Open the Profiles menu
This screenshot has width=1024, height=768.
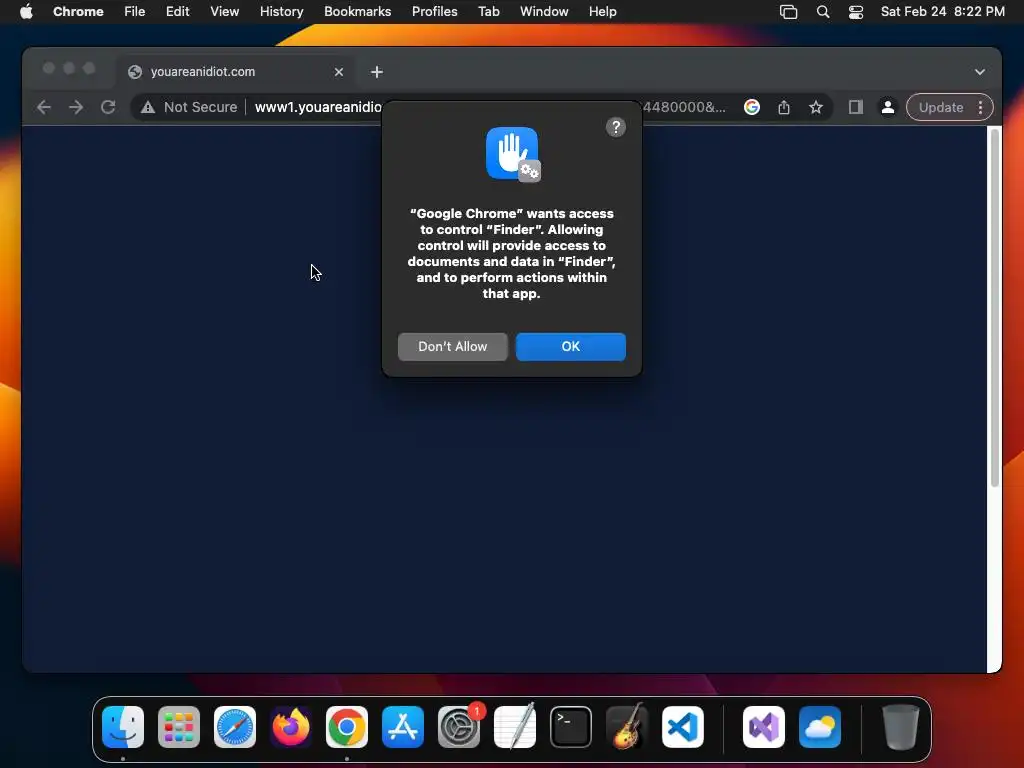[x=434, y=12]
